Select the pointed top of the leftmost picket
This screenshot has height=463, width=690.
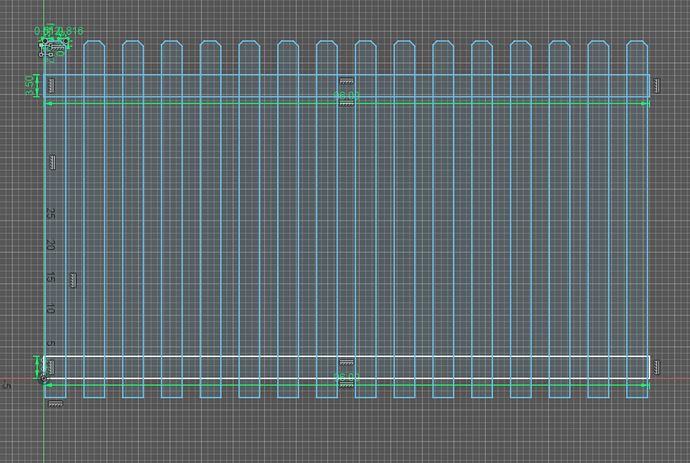(x=94, y=42)
